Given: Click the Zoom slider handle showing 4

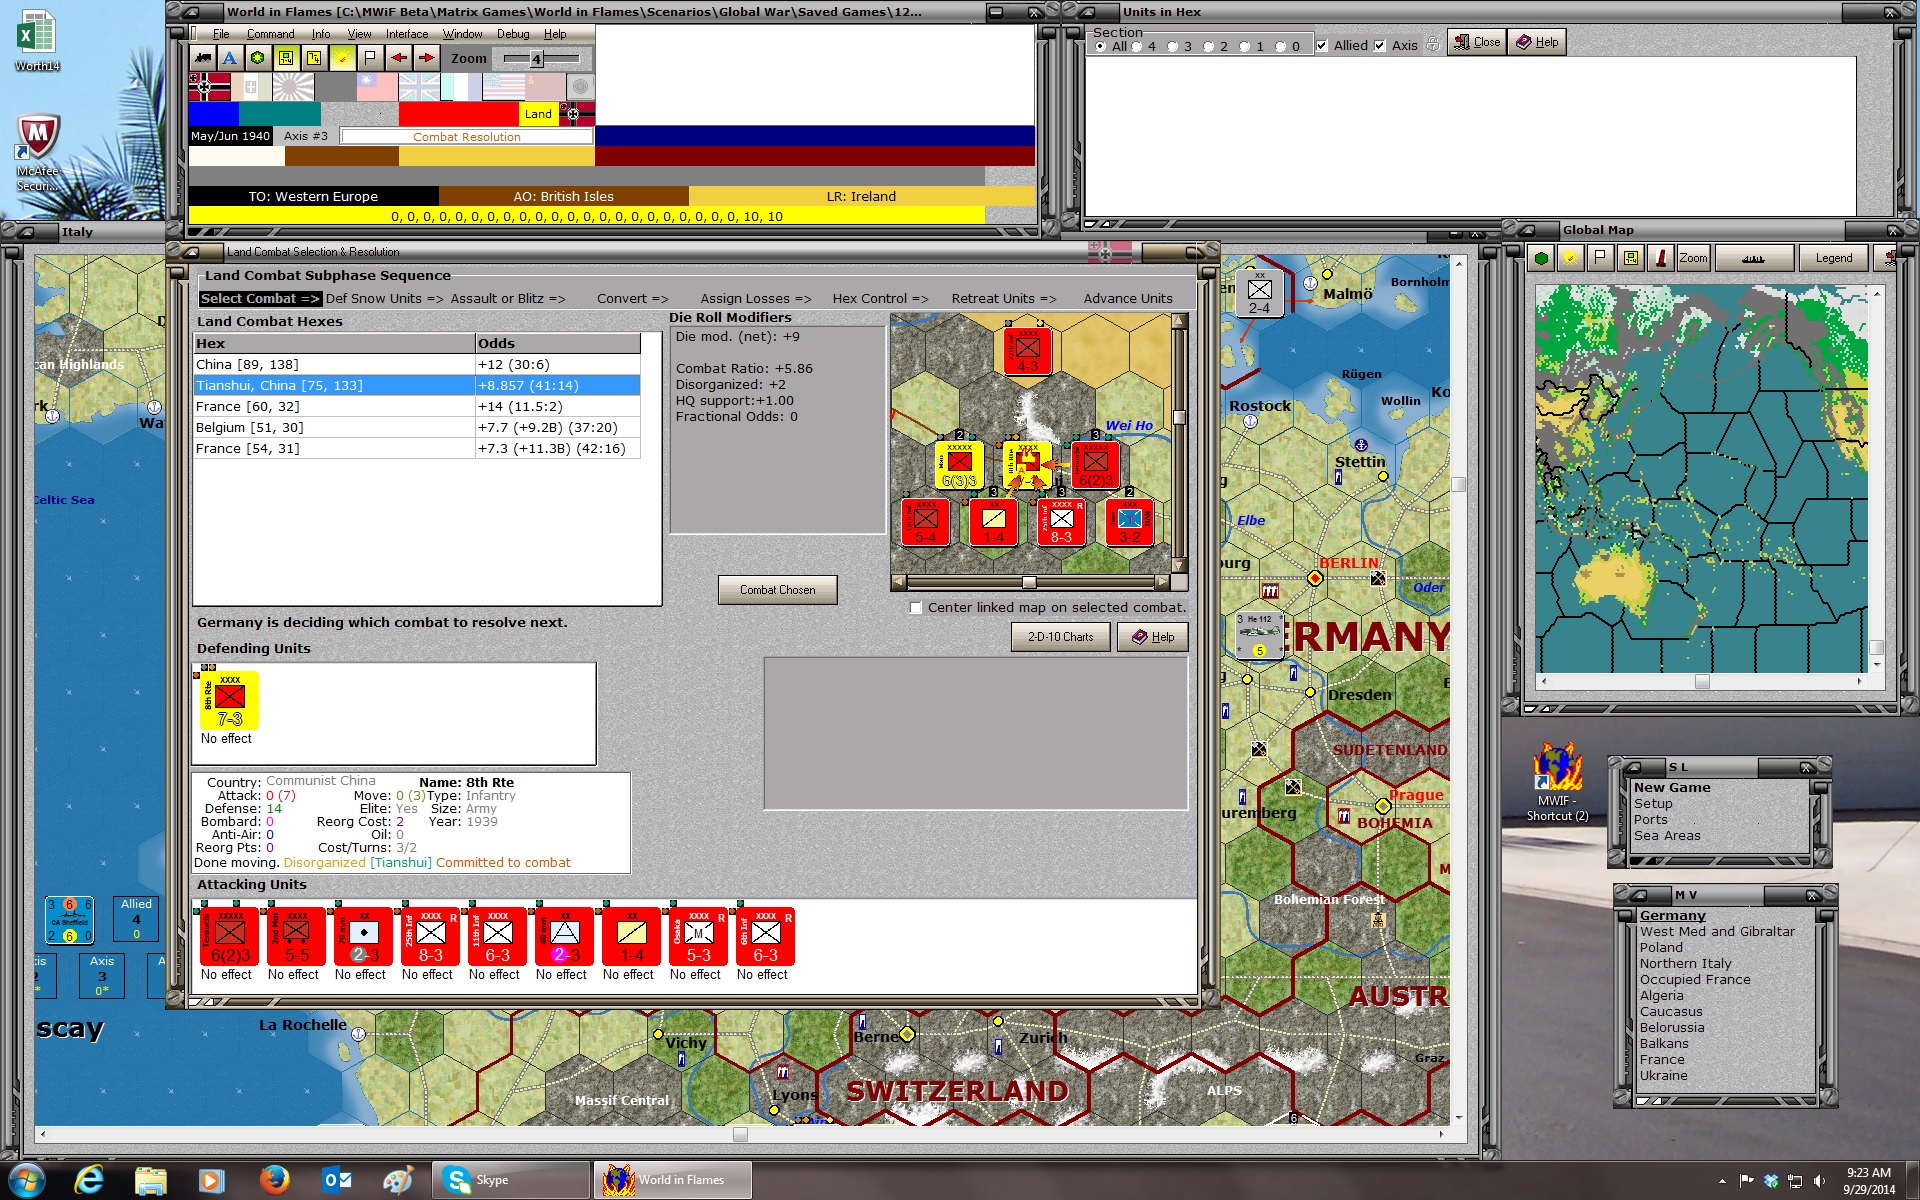Looking at the screenshot, I should (536, 59).
